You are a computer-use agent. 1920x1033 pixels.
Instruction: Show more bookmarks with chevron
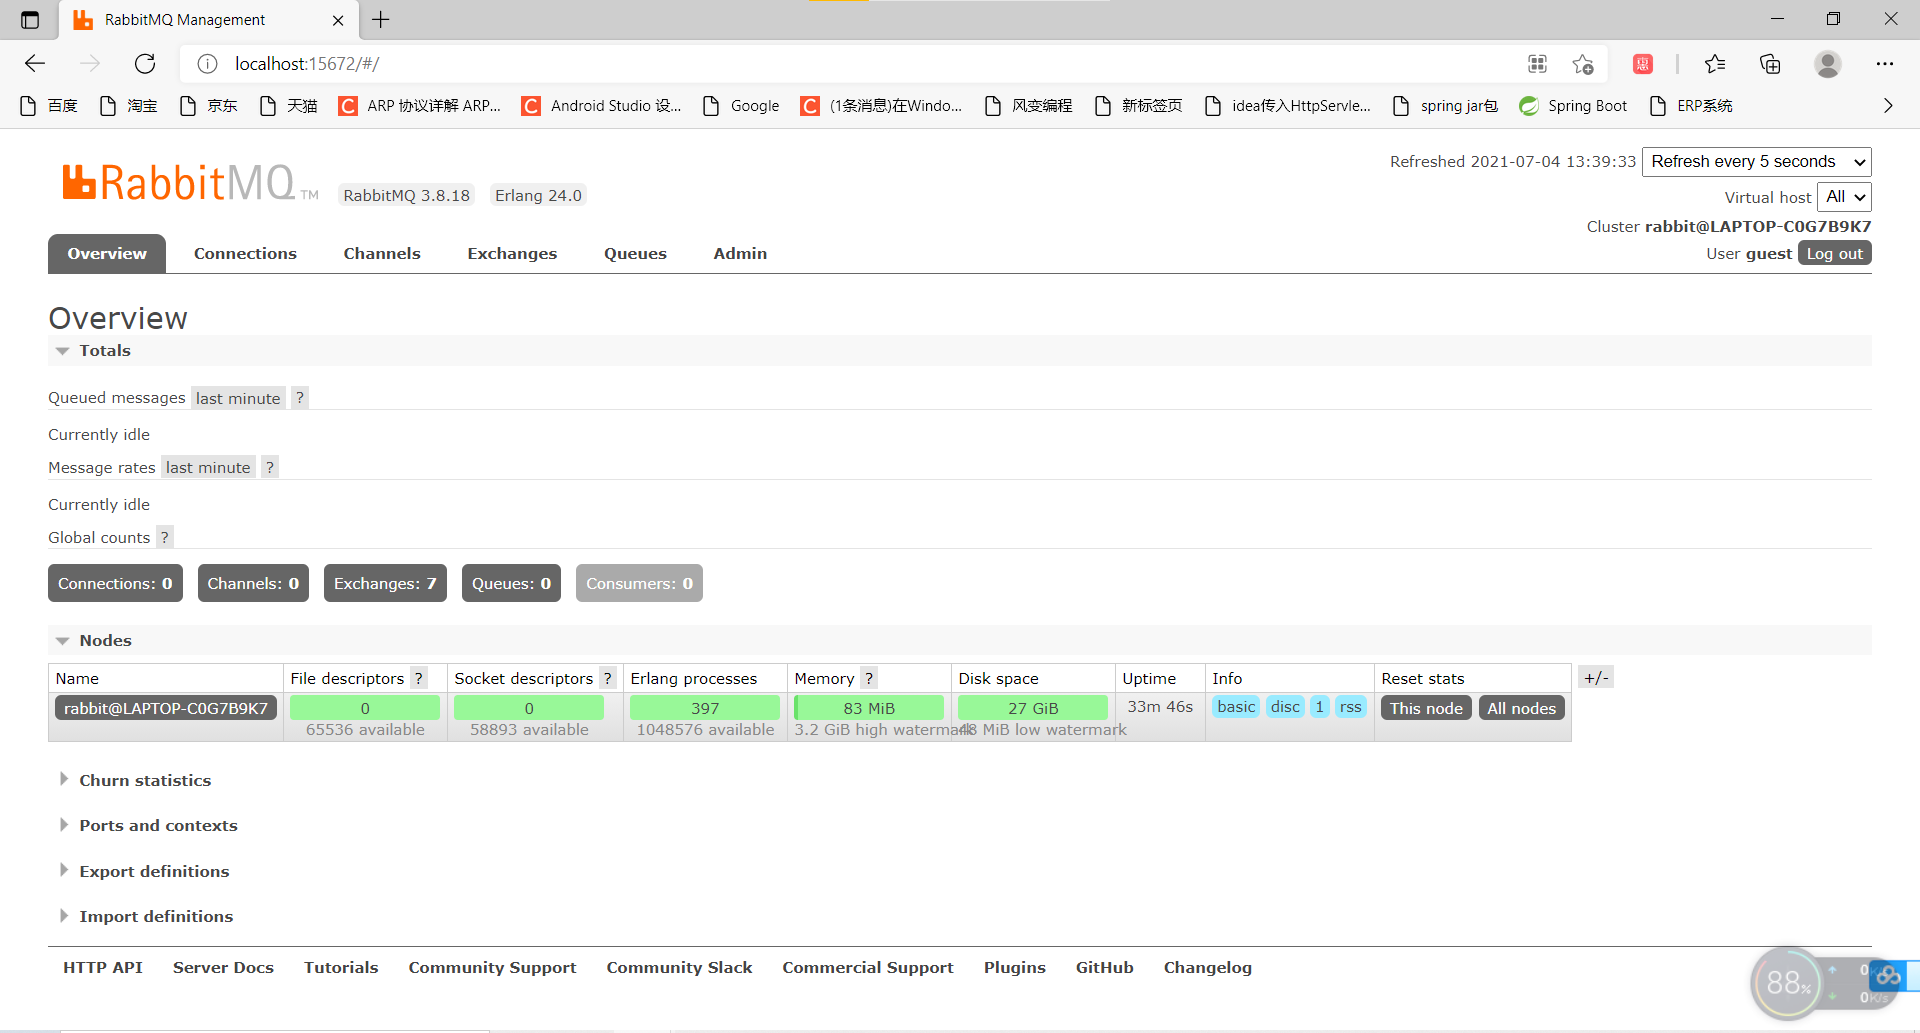[1888, 105]
